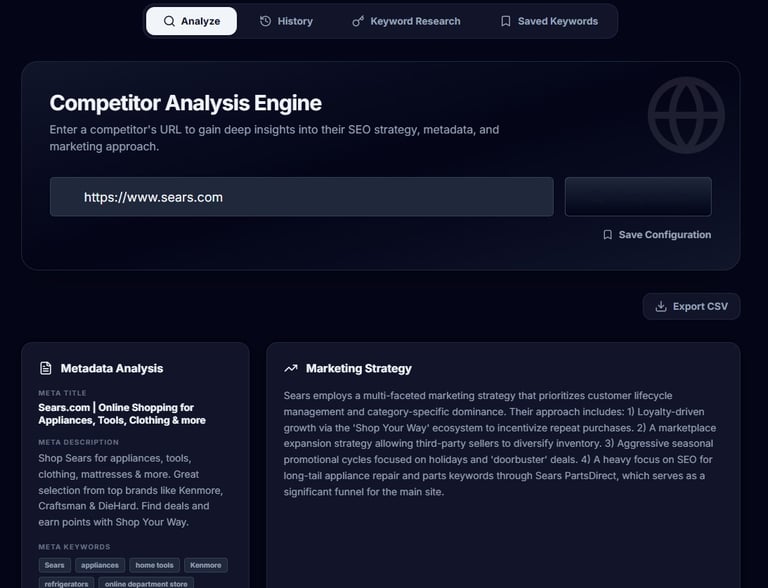Select the 'Kenmore' keyword tag
This screenshot has width=768, height=588.
[x=206, y=565]
